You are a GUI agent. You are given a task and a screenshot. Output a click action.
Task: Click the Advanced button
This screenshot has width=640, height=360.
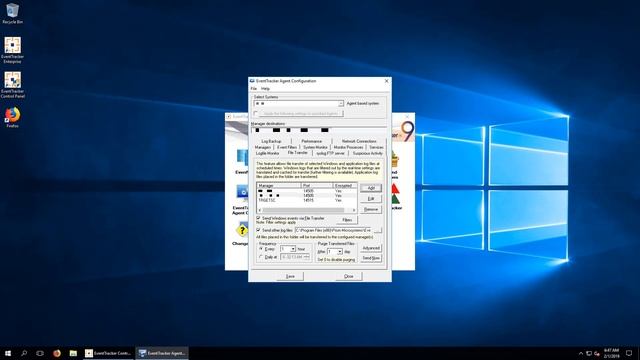(371, 248)
